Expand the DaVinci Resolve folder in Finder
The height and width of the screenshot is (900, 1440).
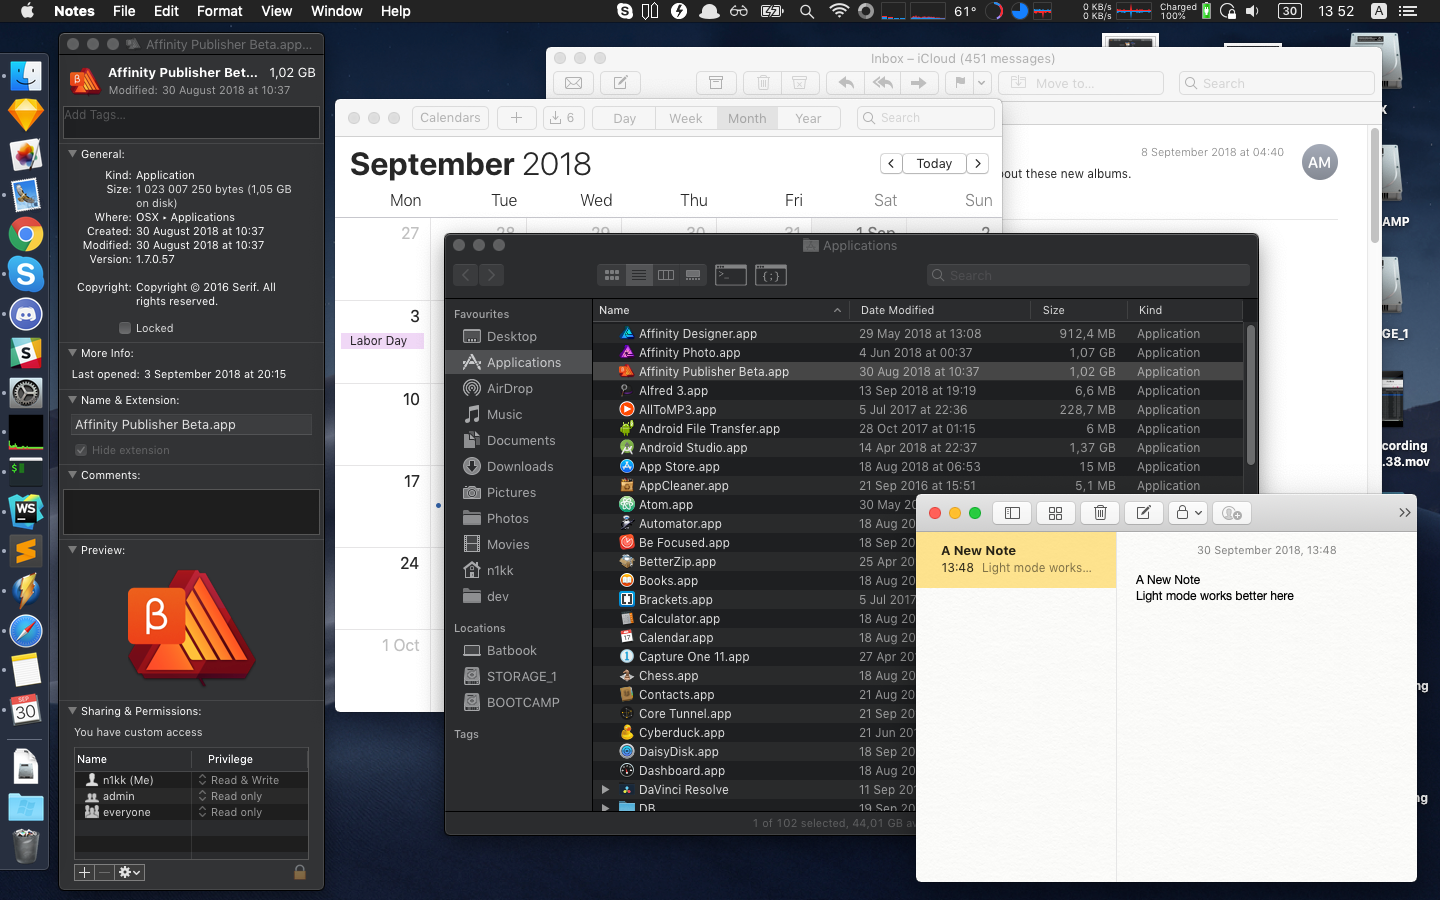click(604, 789)
